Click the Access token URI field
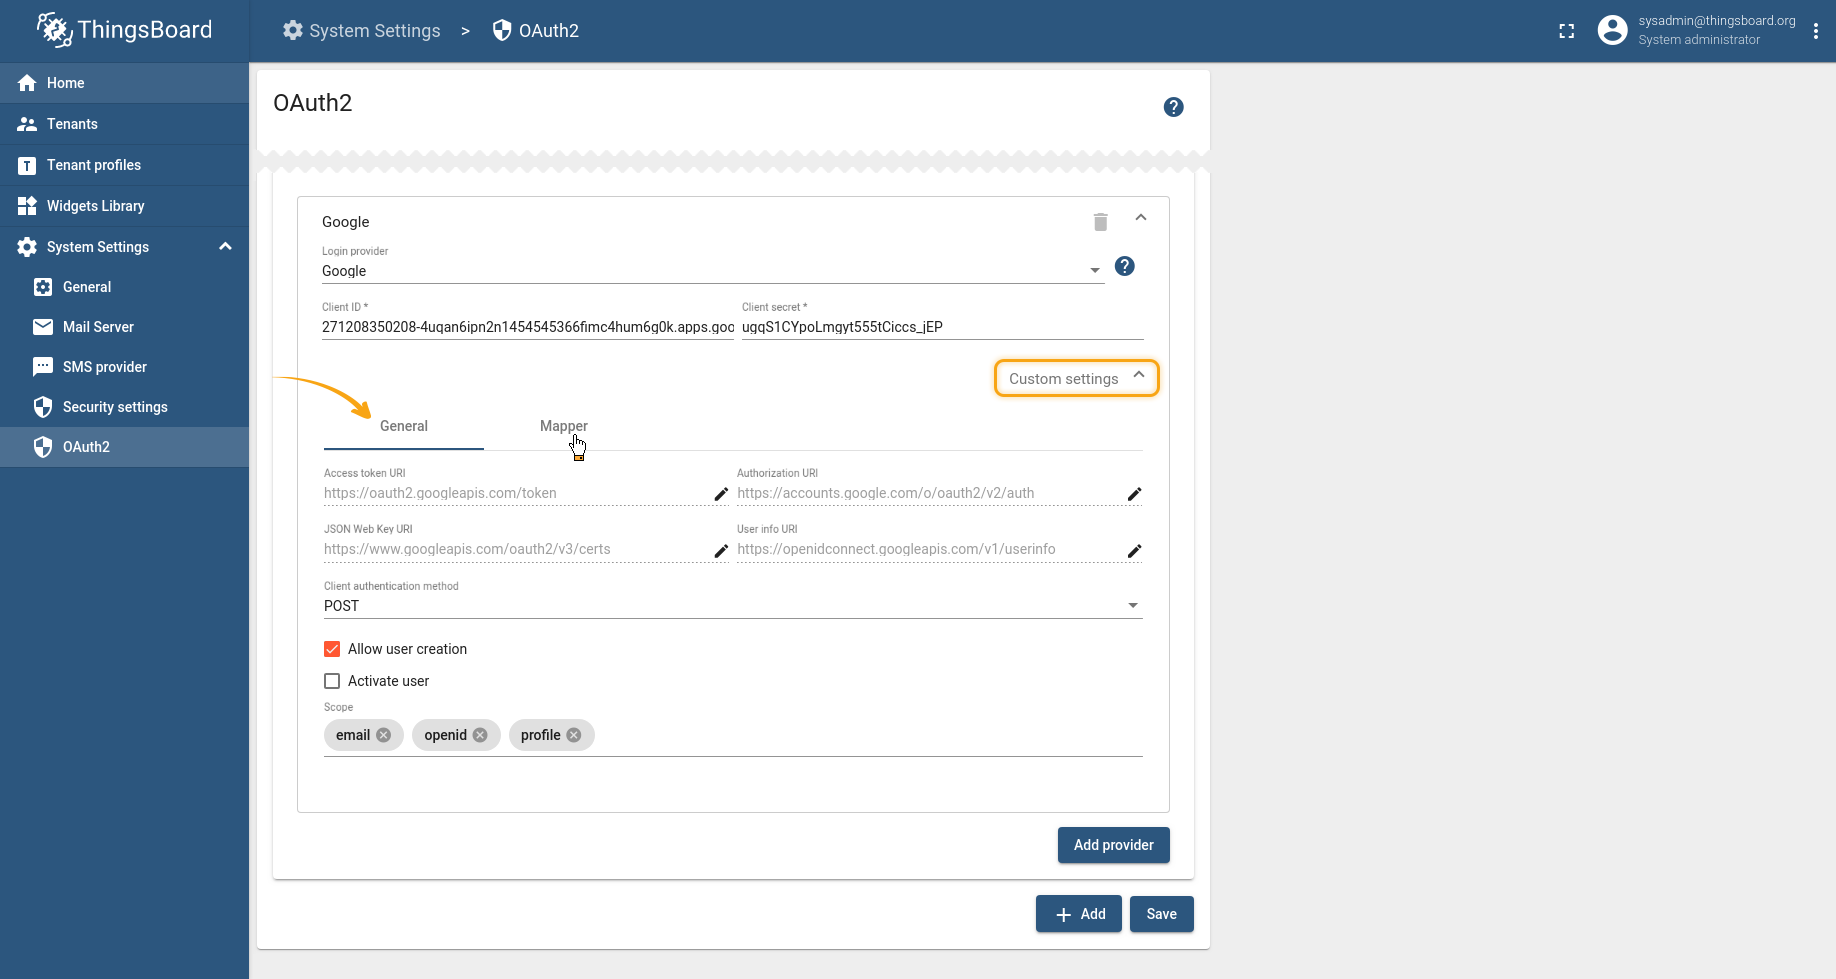 pyautogui.click(x=516, y=493)
